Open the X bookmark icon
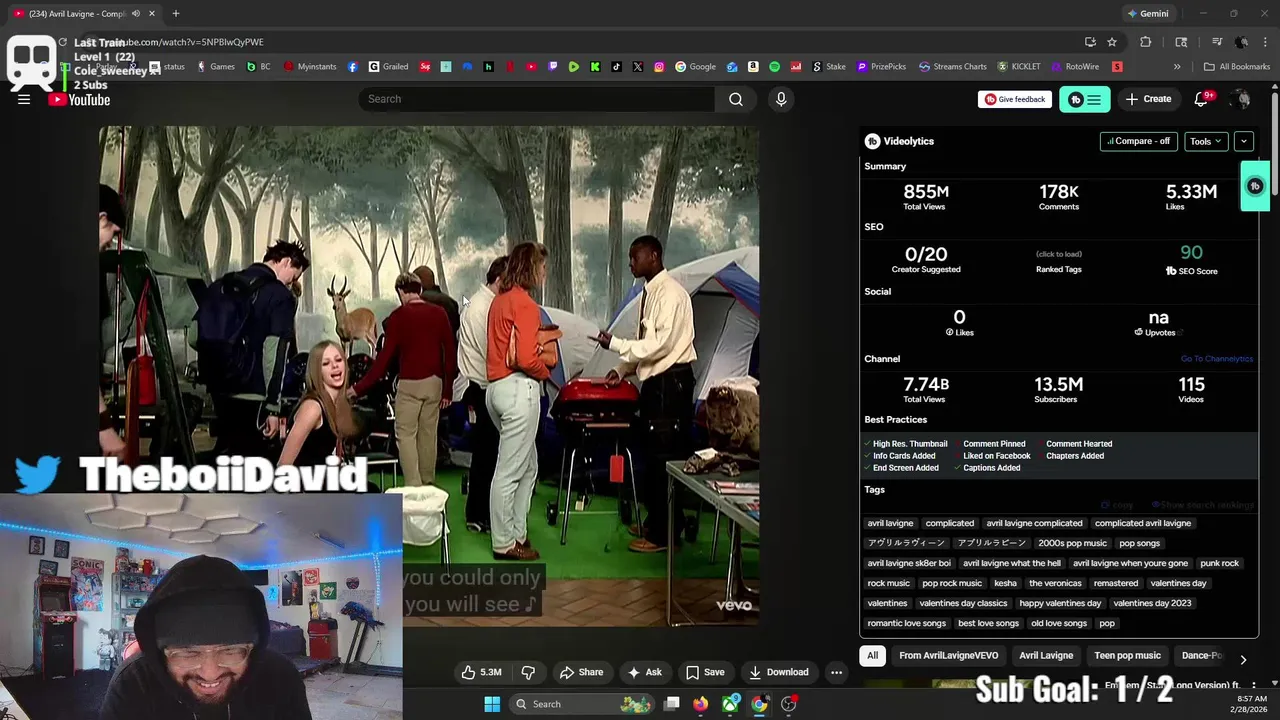The height and width of the screenshot is (720, 1280). 638,67
